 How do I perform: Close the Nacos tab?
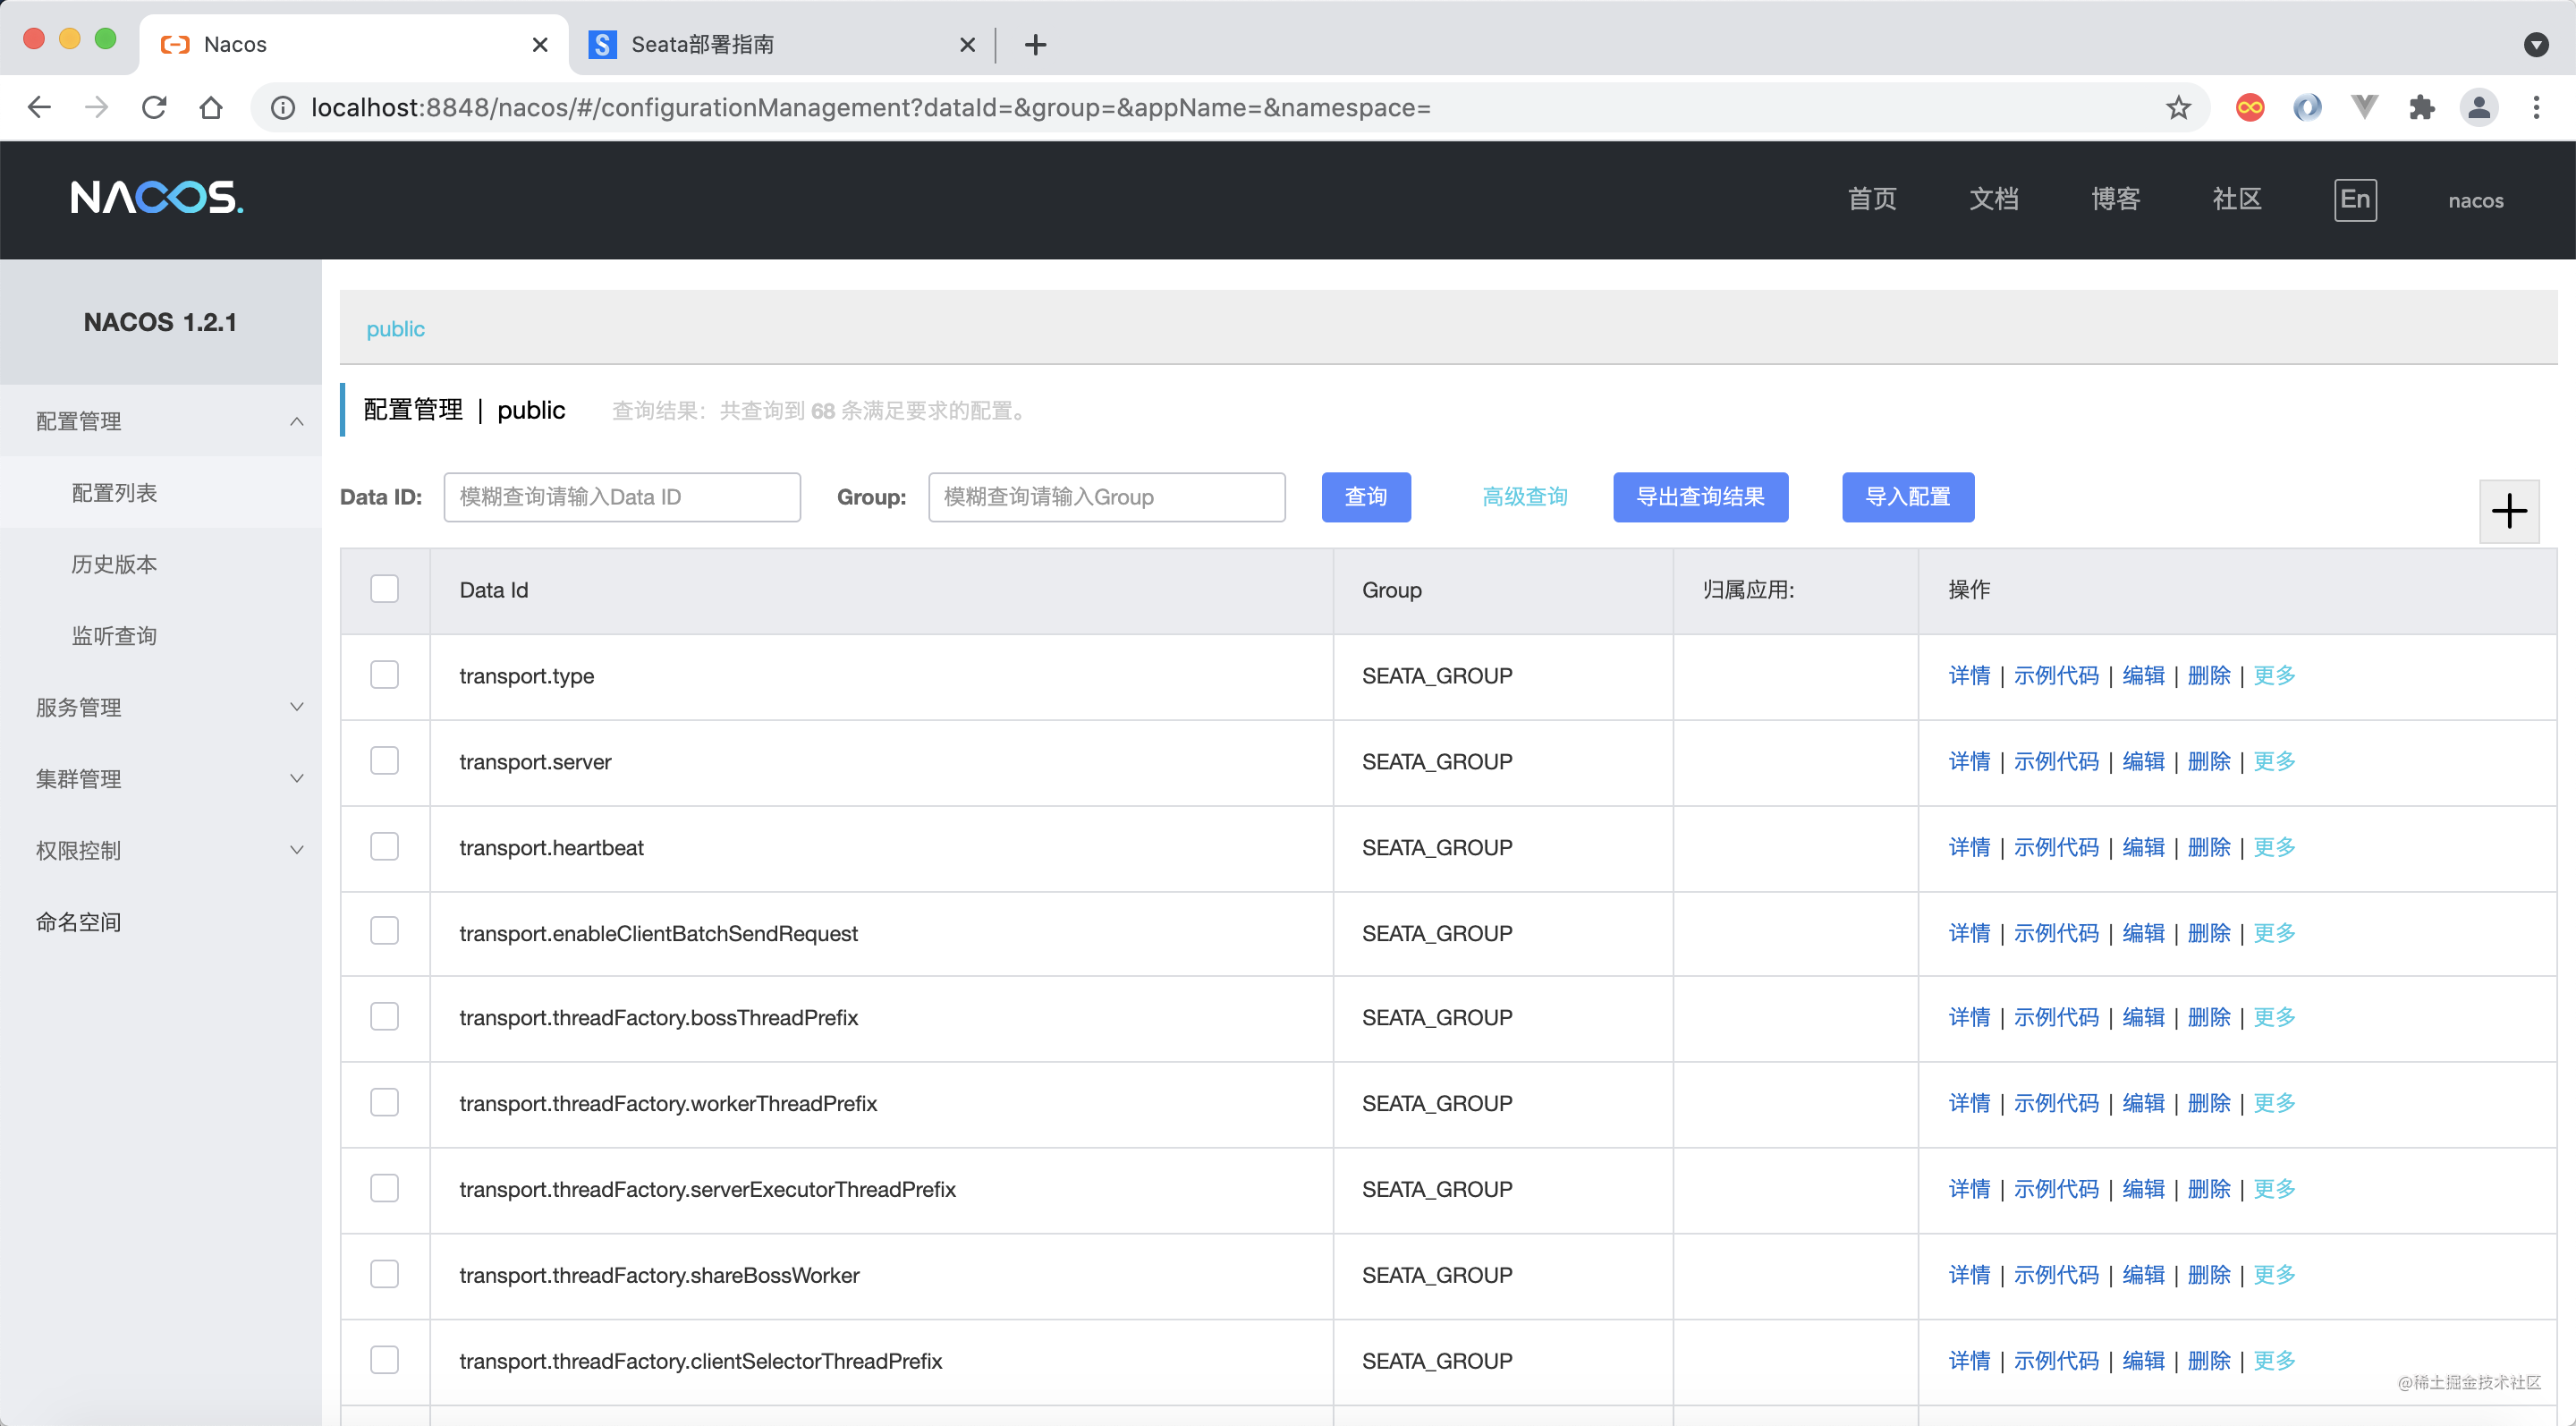pyautogui.click(x=540, y=44)
